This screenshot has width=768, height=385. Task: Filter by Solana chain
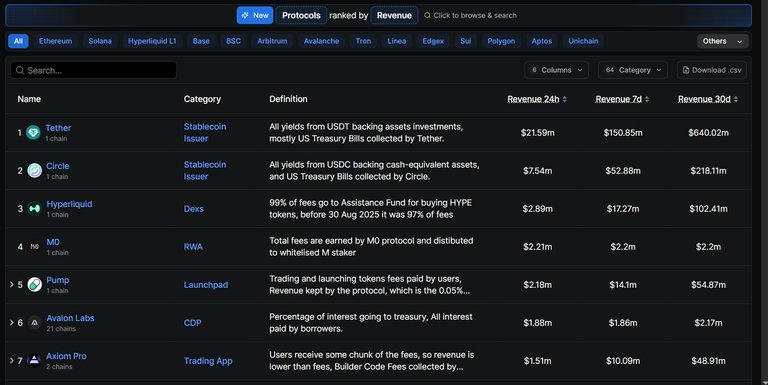point(100,41)
